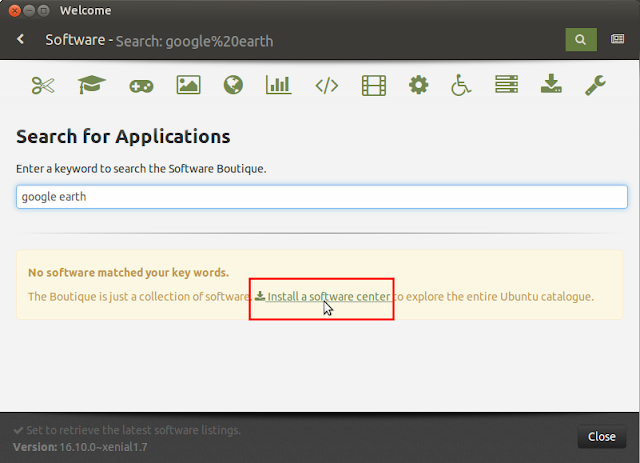The height and width of the screenshot is (463, 640).
Task: Click 'Enter a keyword to search' instruction text
Action: coord(141,169)
